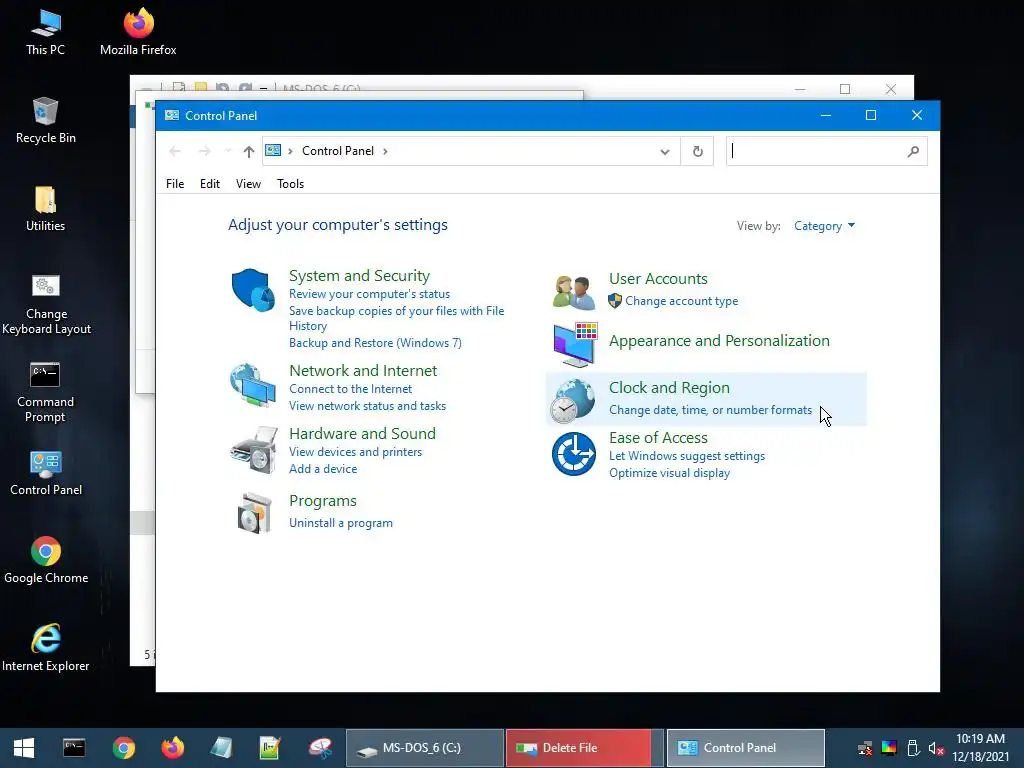Screen dimensions: 1024x768
Task: Open the Programs disc box icon
Action: (254, 513)
